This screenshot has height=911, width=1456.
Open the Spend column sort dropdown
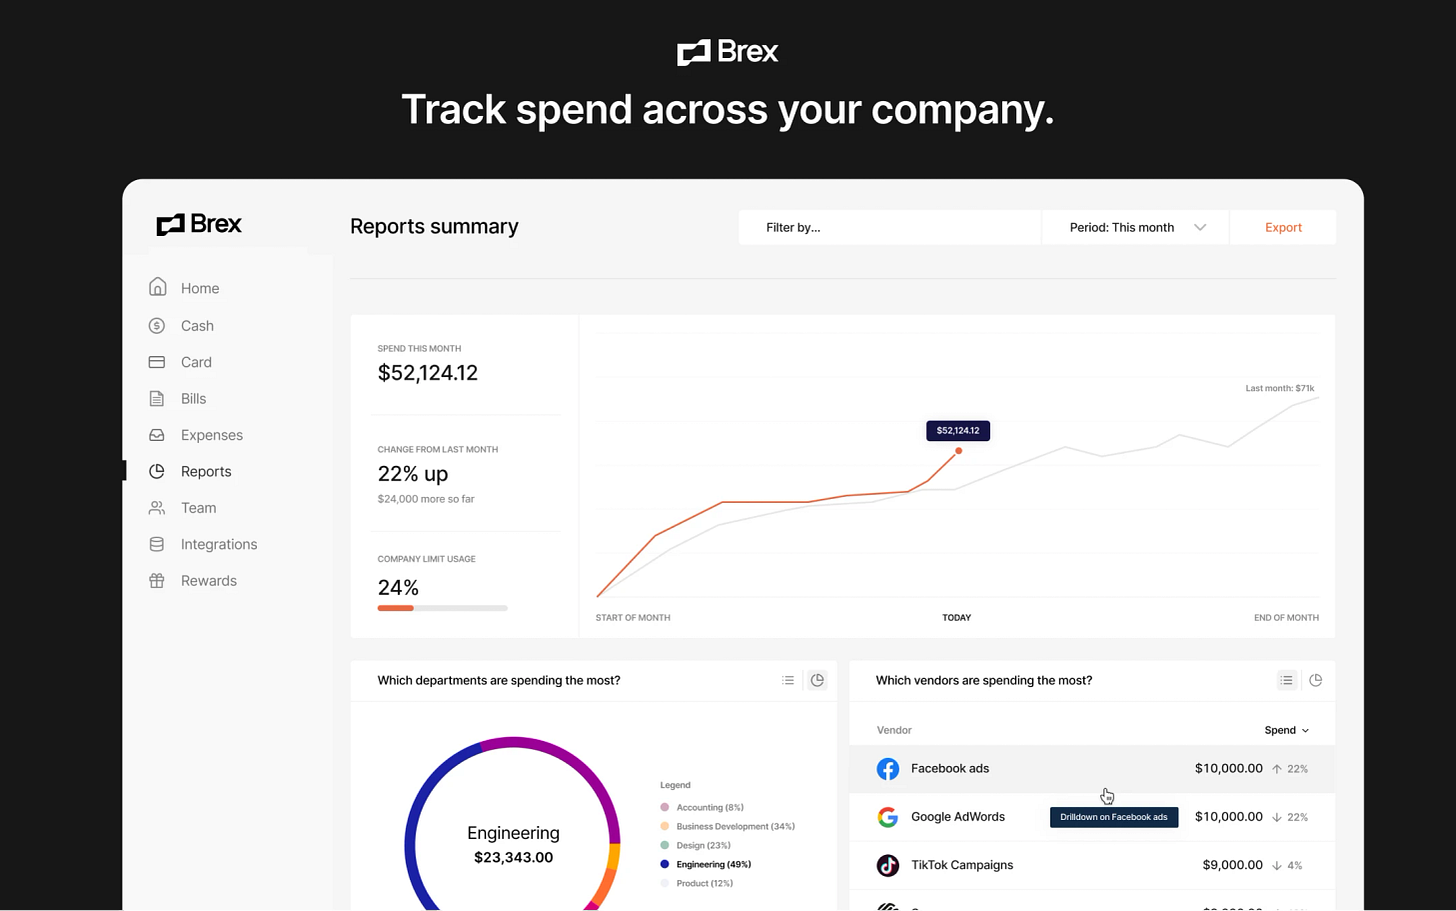(1287, 730)
